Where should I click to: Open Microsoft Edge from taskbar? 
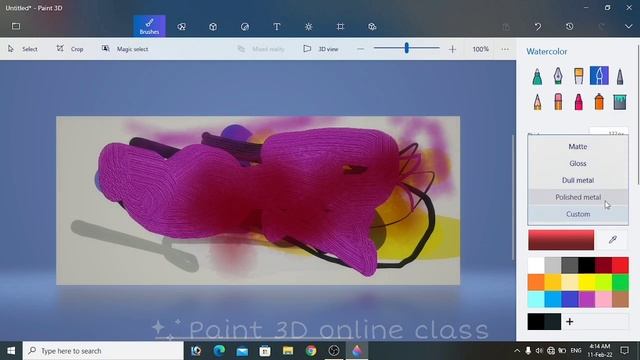pyautogui.click(x=219, y=351)
